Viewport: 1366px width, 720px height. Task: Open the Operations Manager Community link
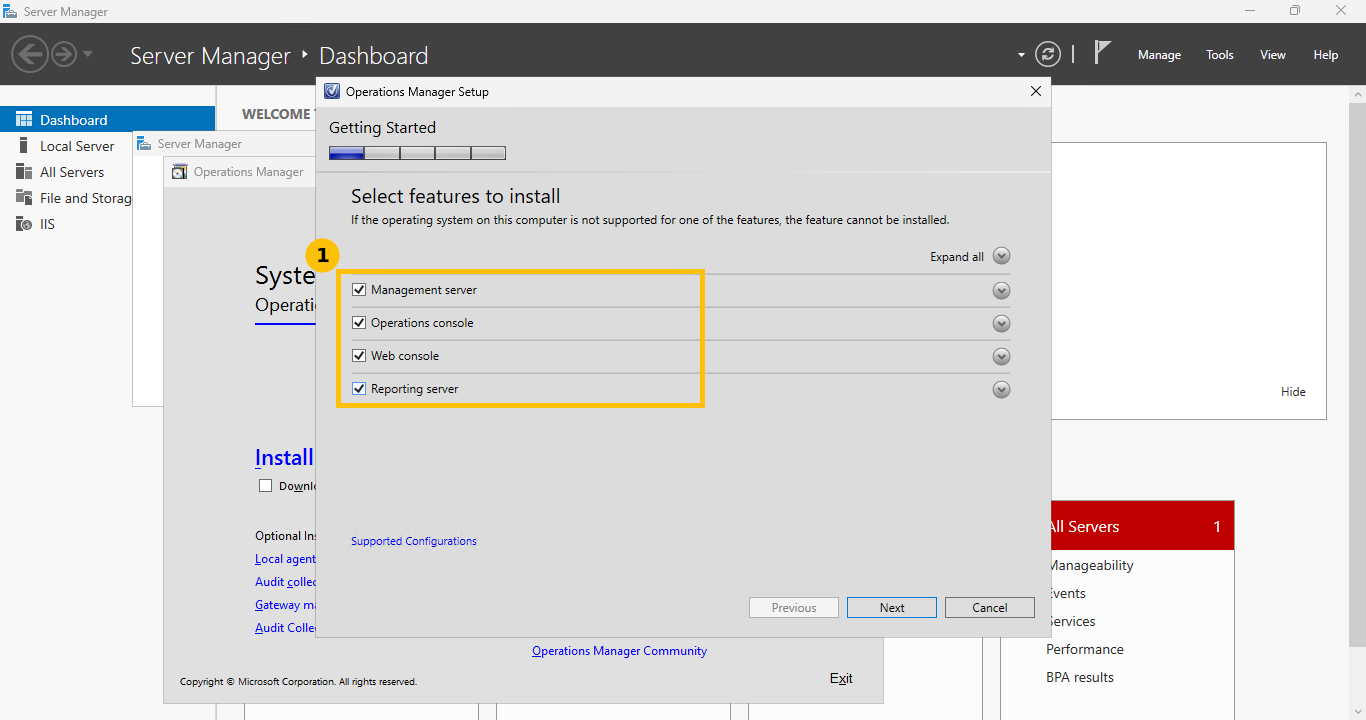(x=619, y=651)
